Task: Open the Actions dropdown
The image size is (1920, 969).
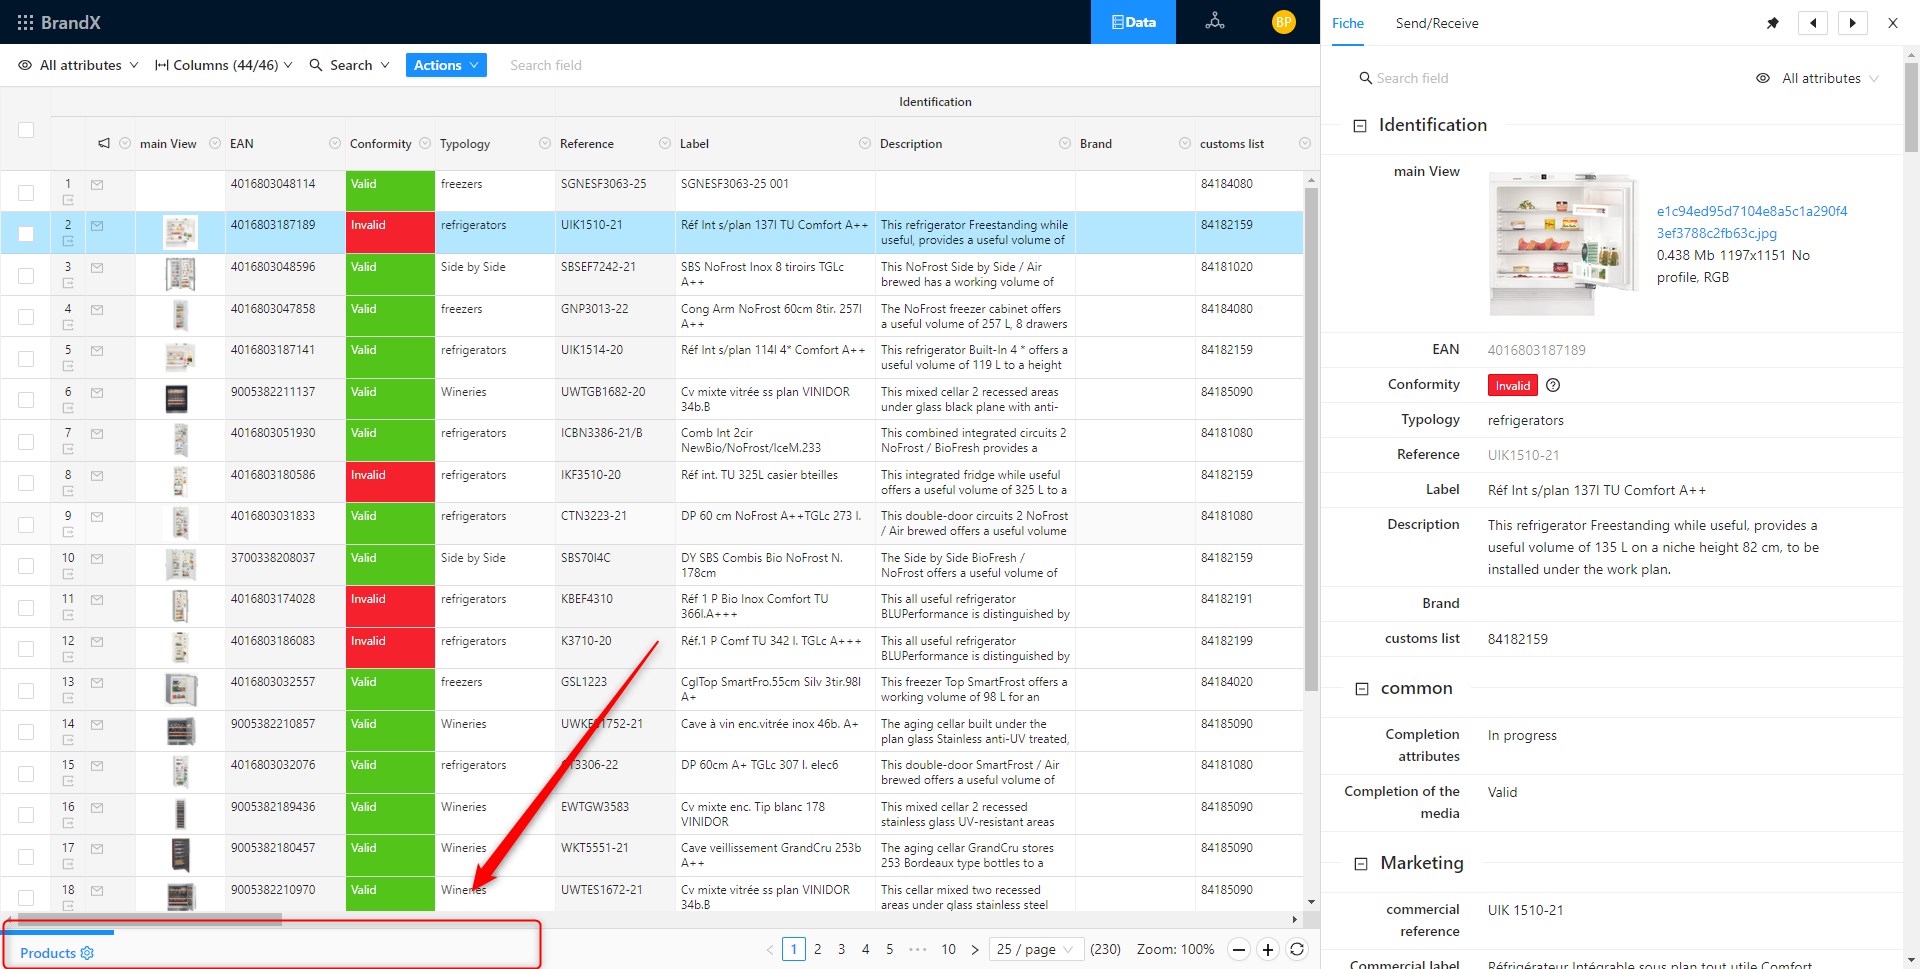Action: click(446, 65)
